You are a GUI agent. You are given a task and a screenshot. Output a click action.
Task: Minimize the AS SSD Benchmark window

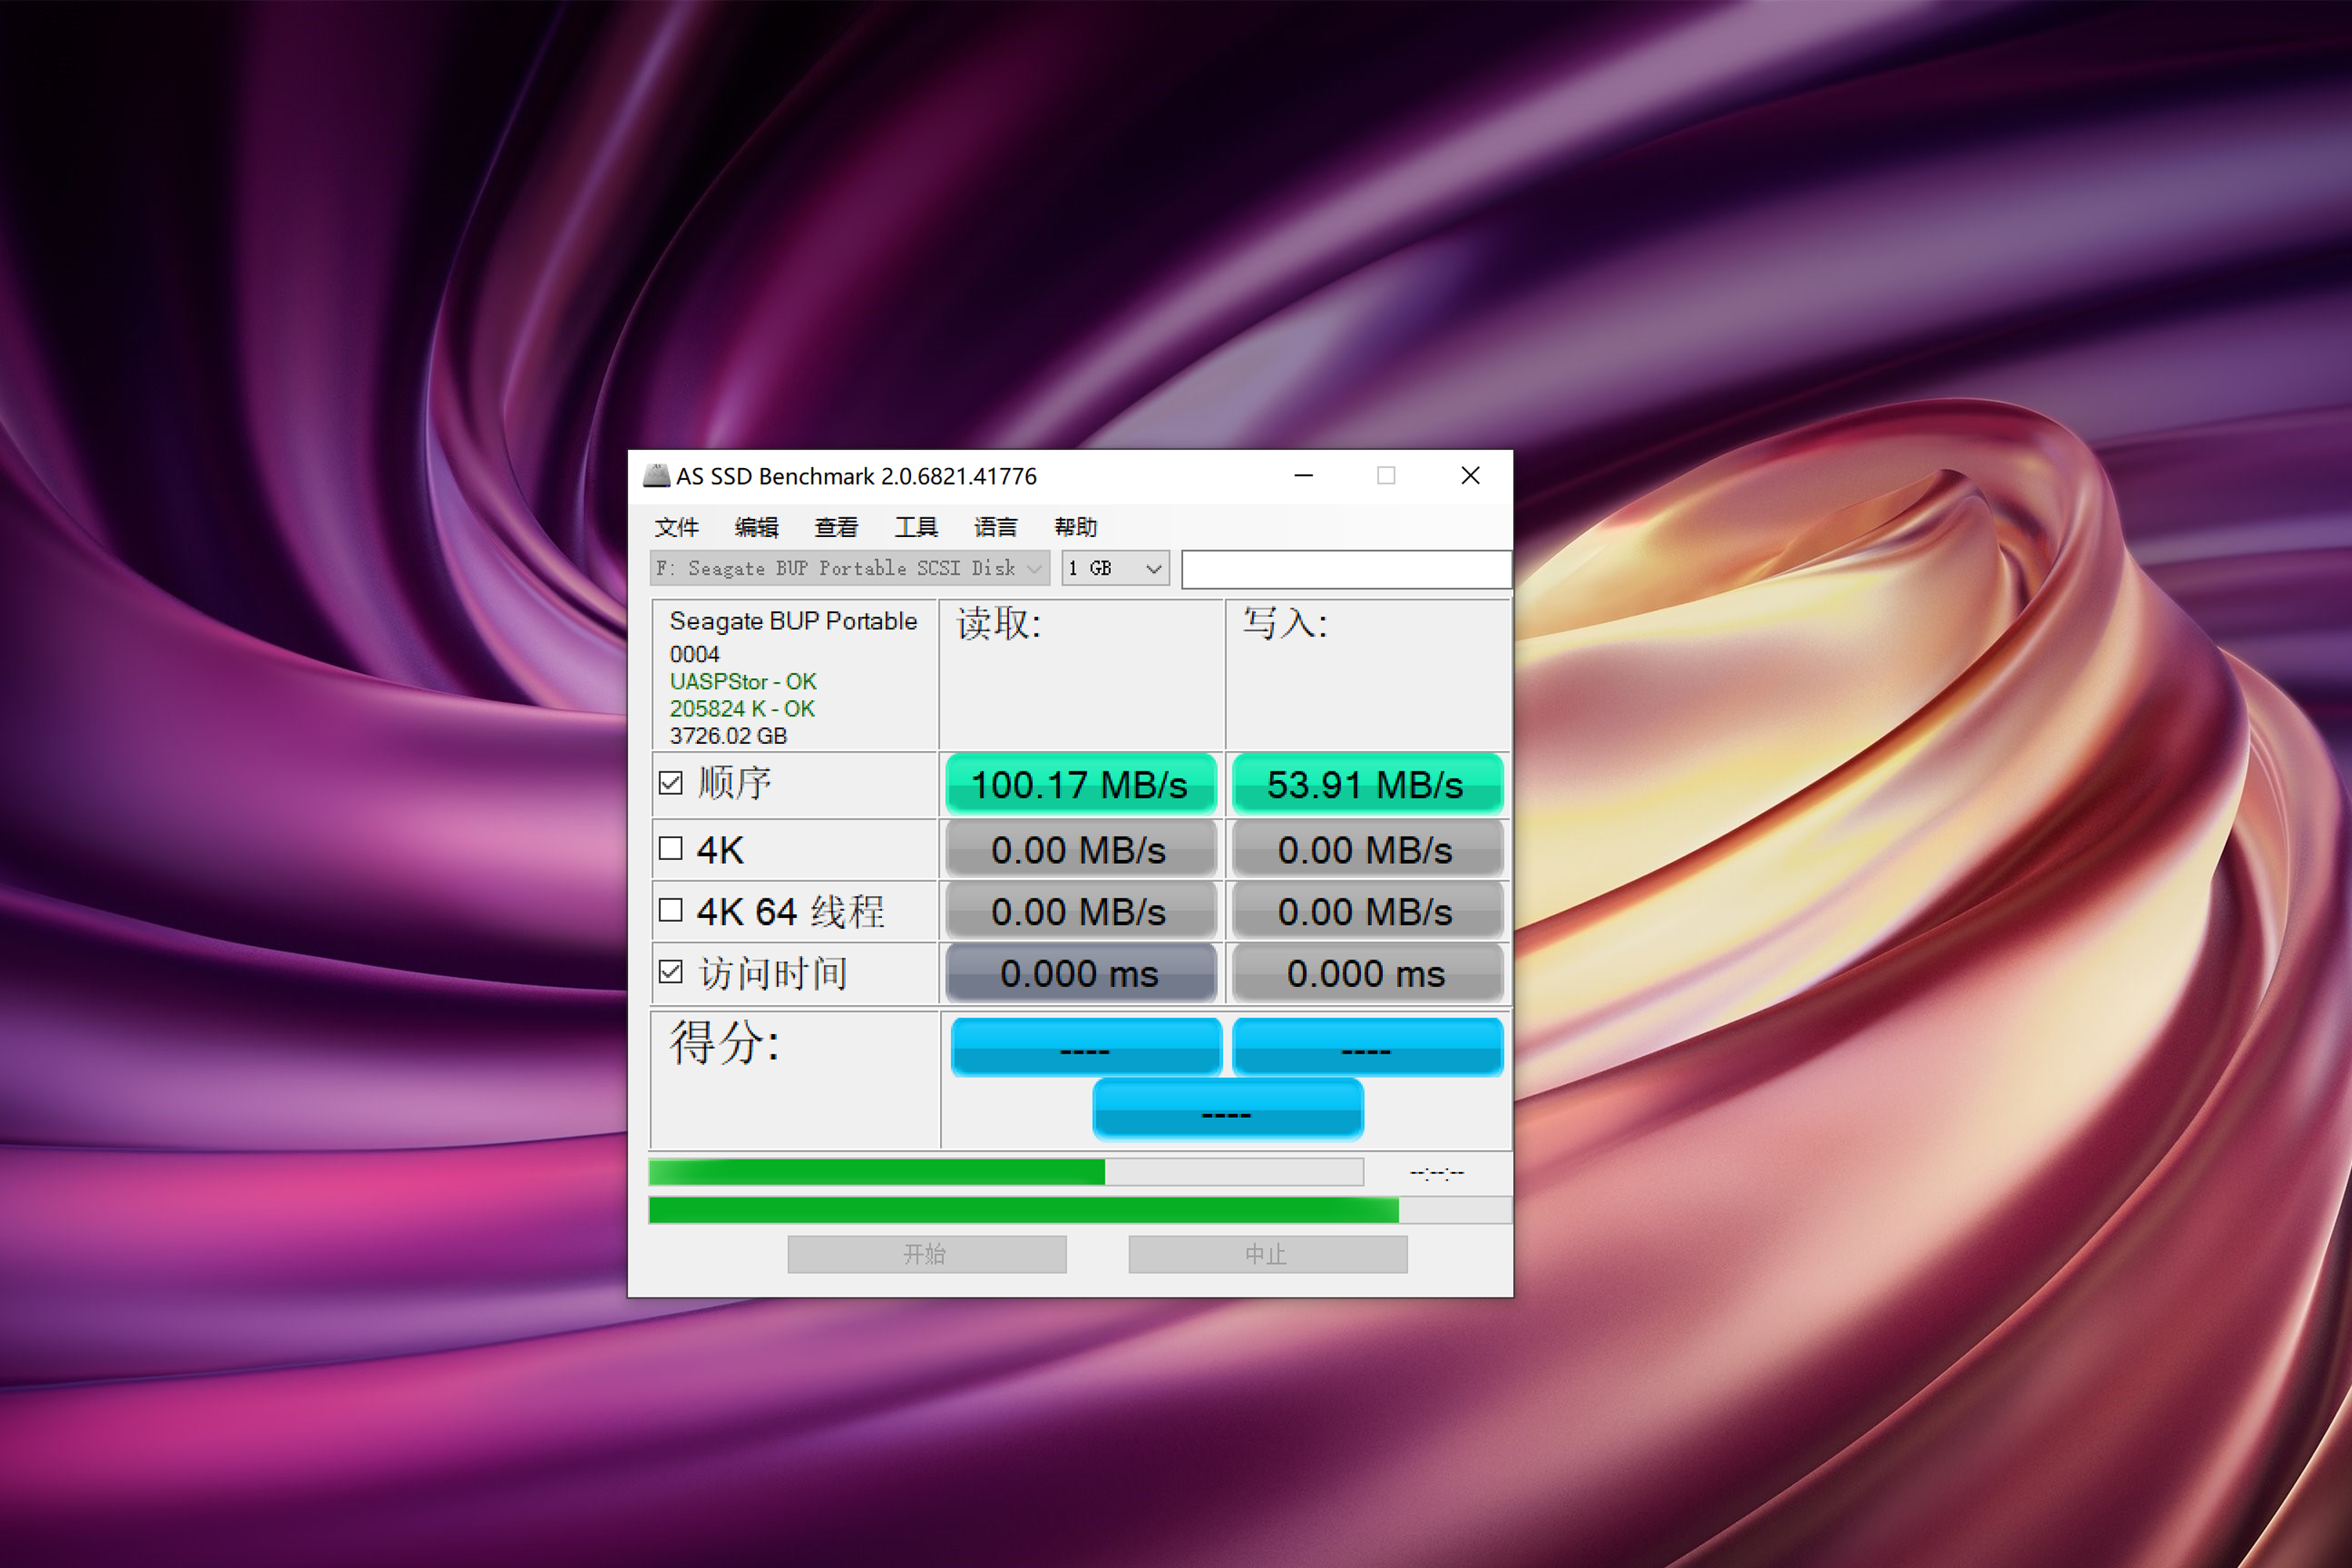1303,476
